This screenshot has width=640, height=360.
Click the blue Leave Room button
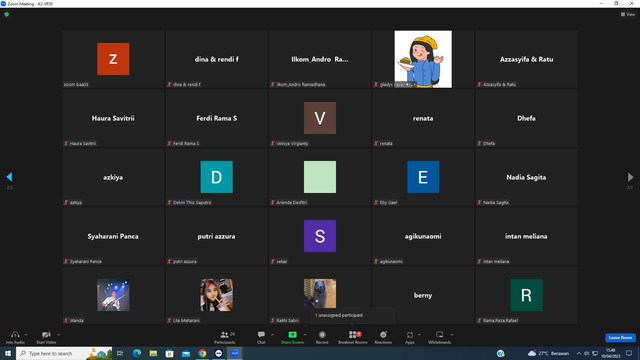point(620,338)
